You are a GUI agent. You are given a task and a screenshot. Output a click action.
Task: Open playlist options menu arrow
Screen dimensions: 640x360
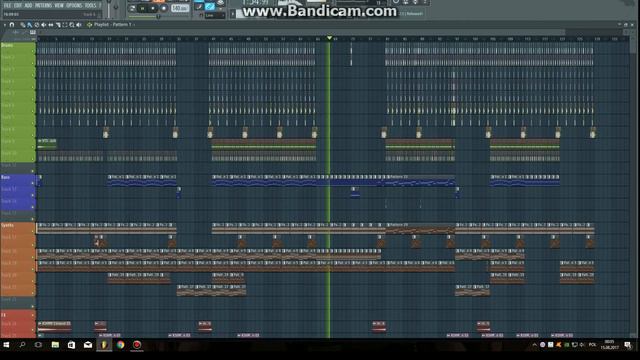4,25
